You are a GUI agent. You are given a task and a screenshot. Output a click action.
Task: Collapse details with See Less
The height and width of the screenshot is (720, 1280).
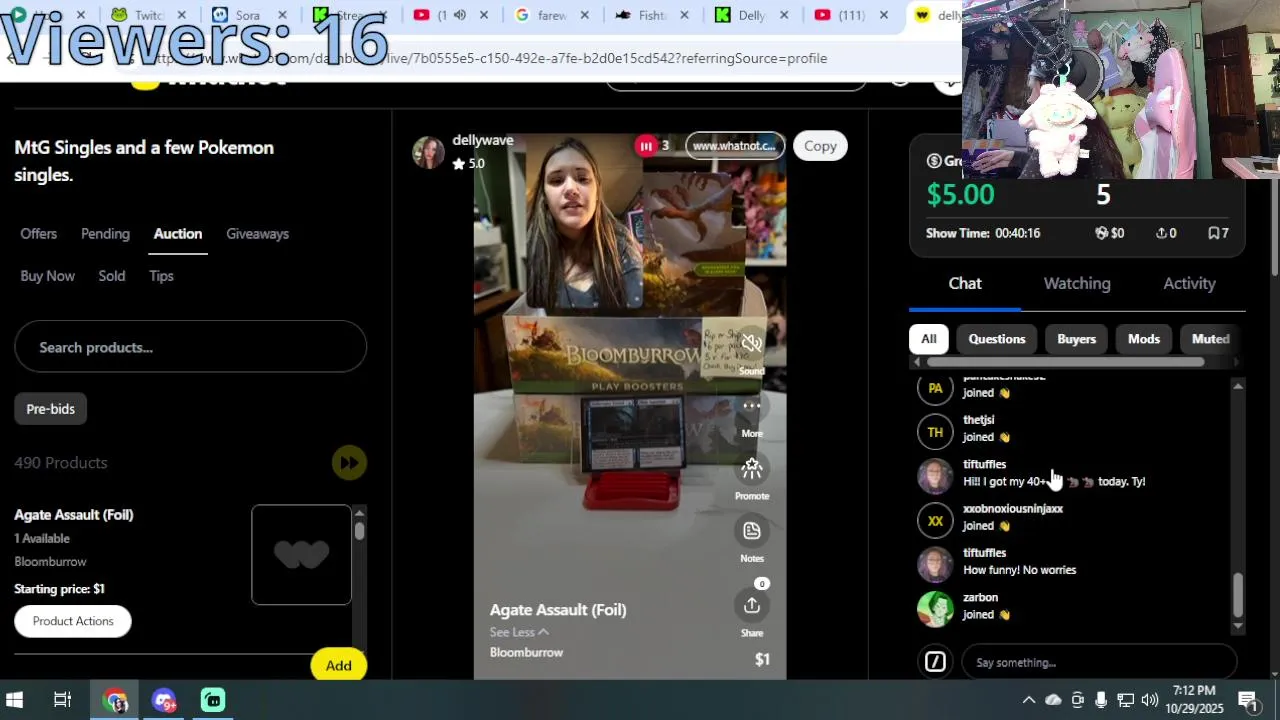pos(519,632)
